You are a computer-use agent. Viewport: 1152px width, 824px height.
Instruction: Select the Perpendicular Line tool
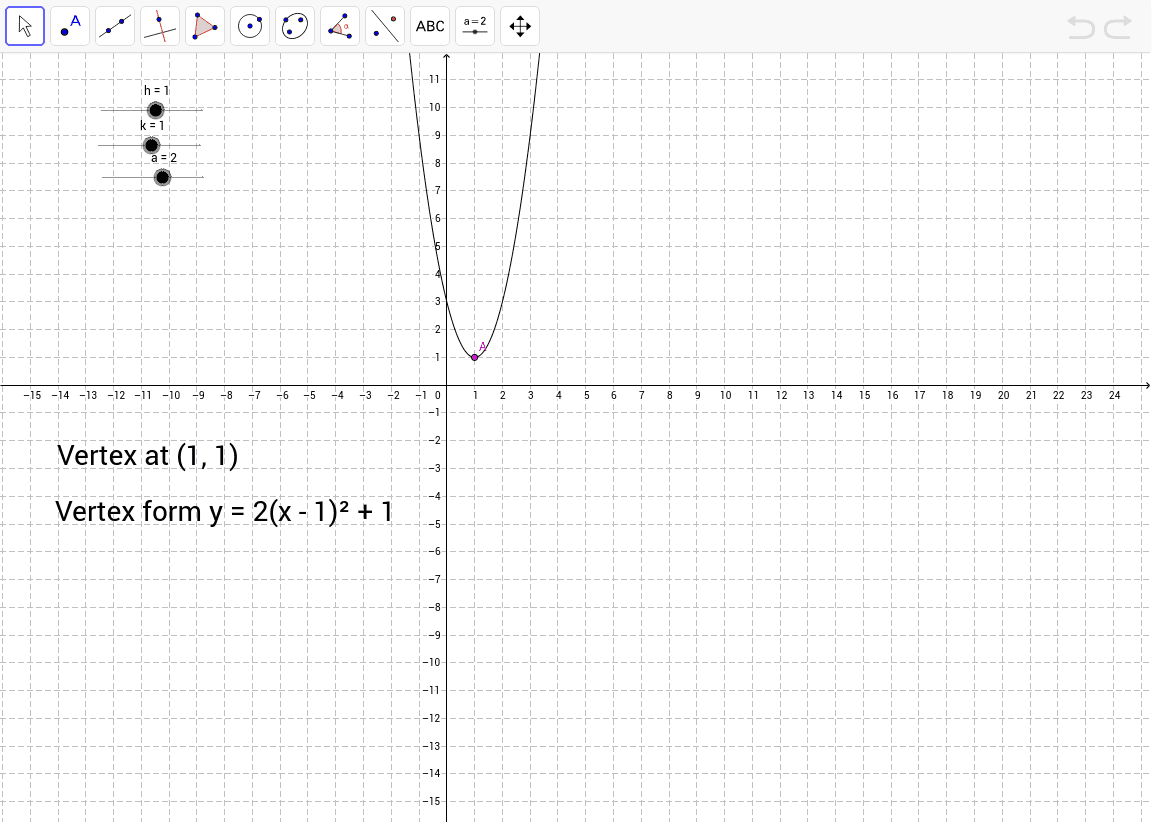click(x=160, y=26)
